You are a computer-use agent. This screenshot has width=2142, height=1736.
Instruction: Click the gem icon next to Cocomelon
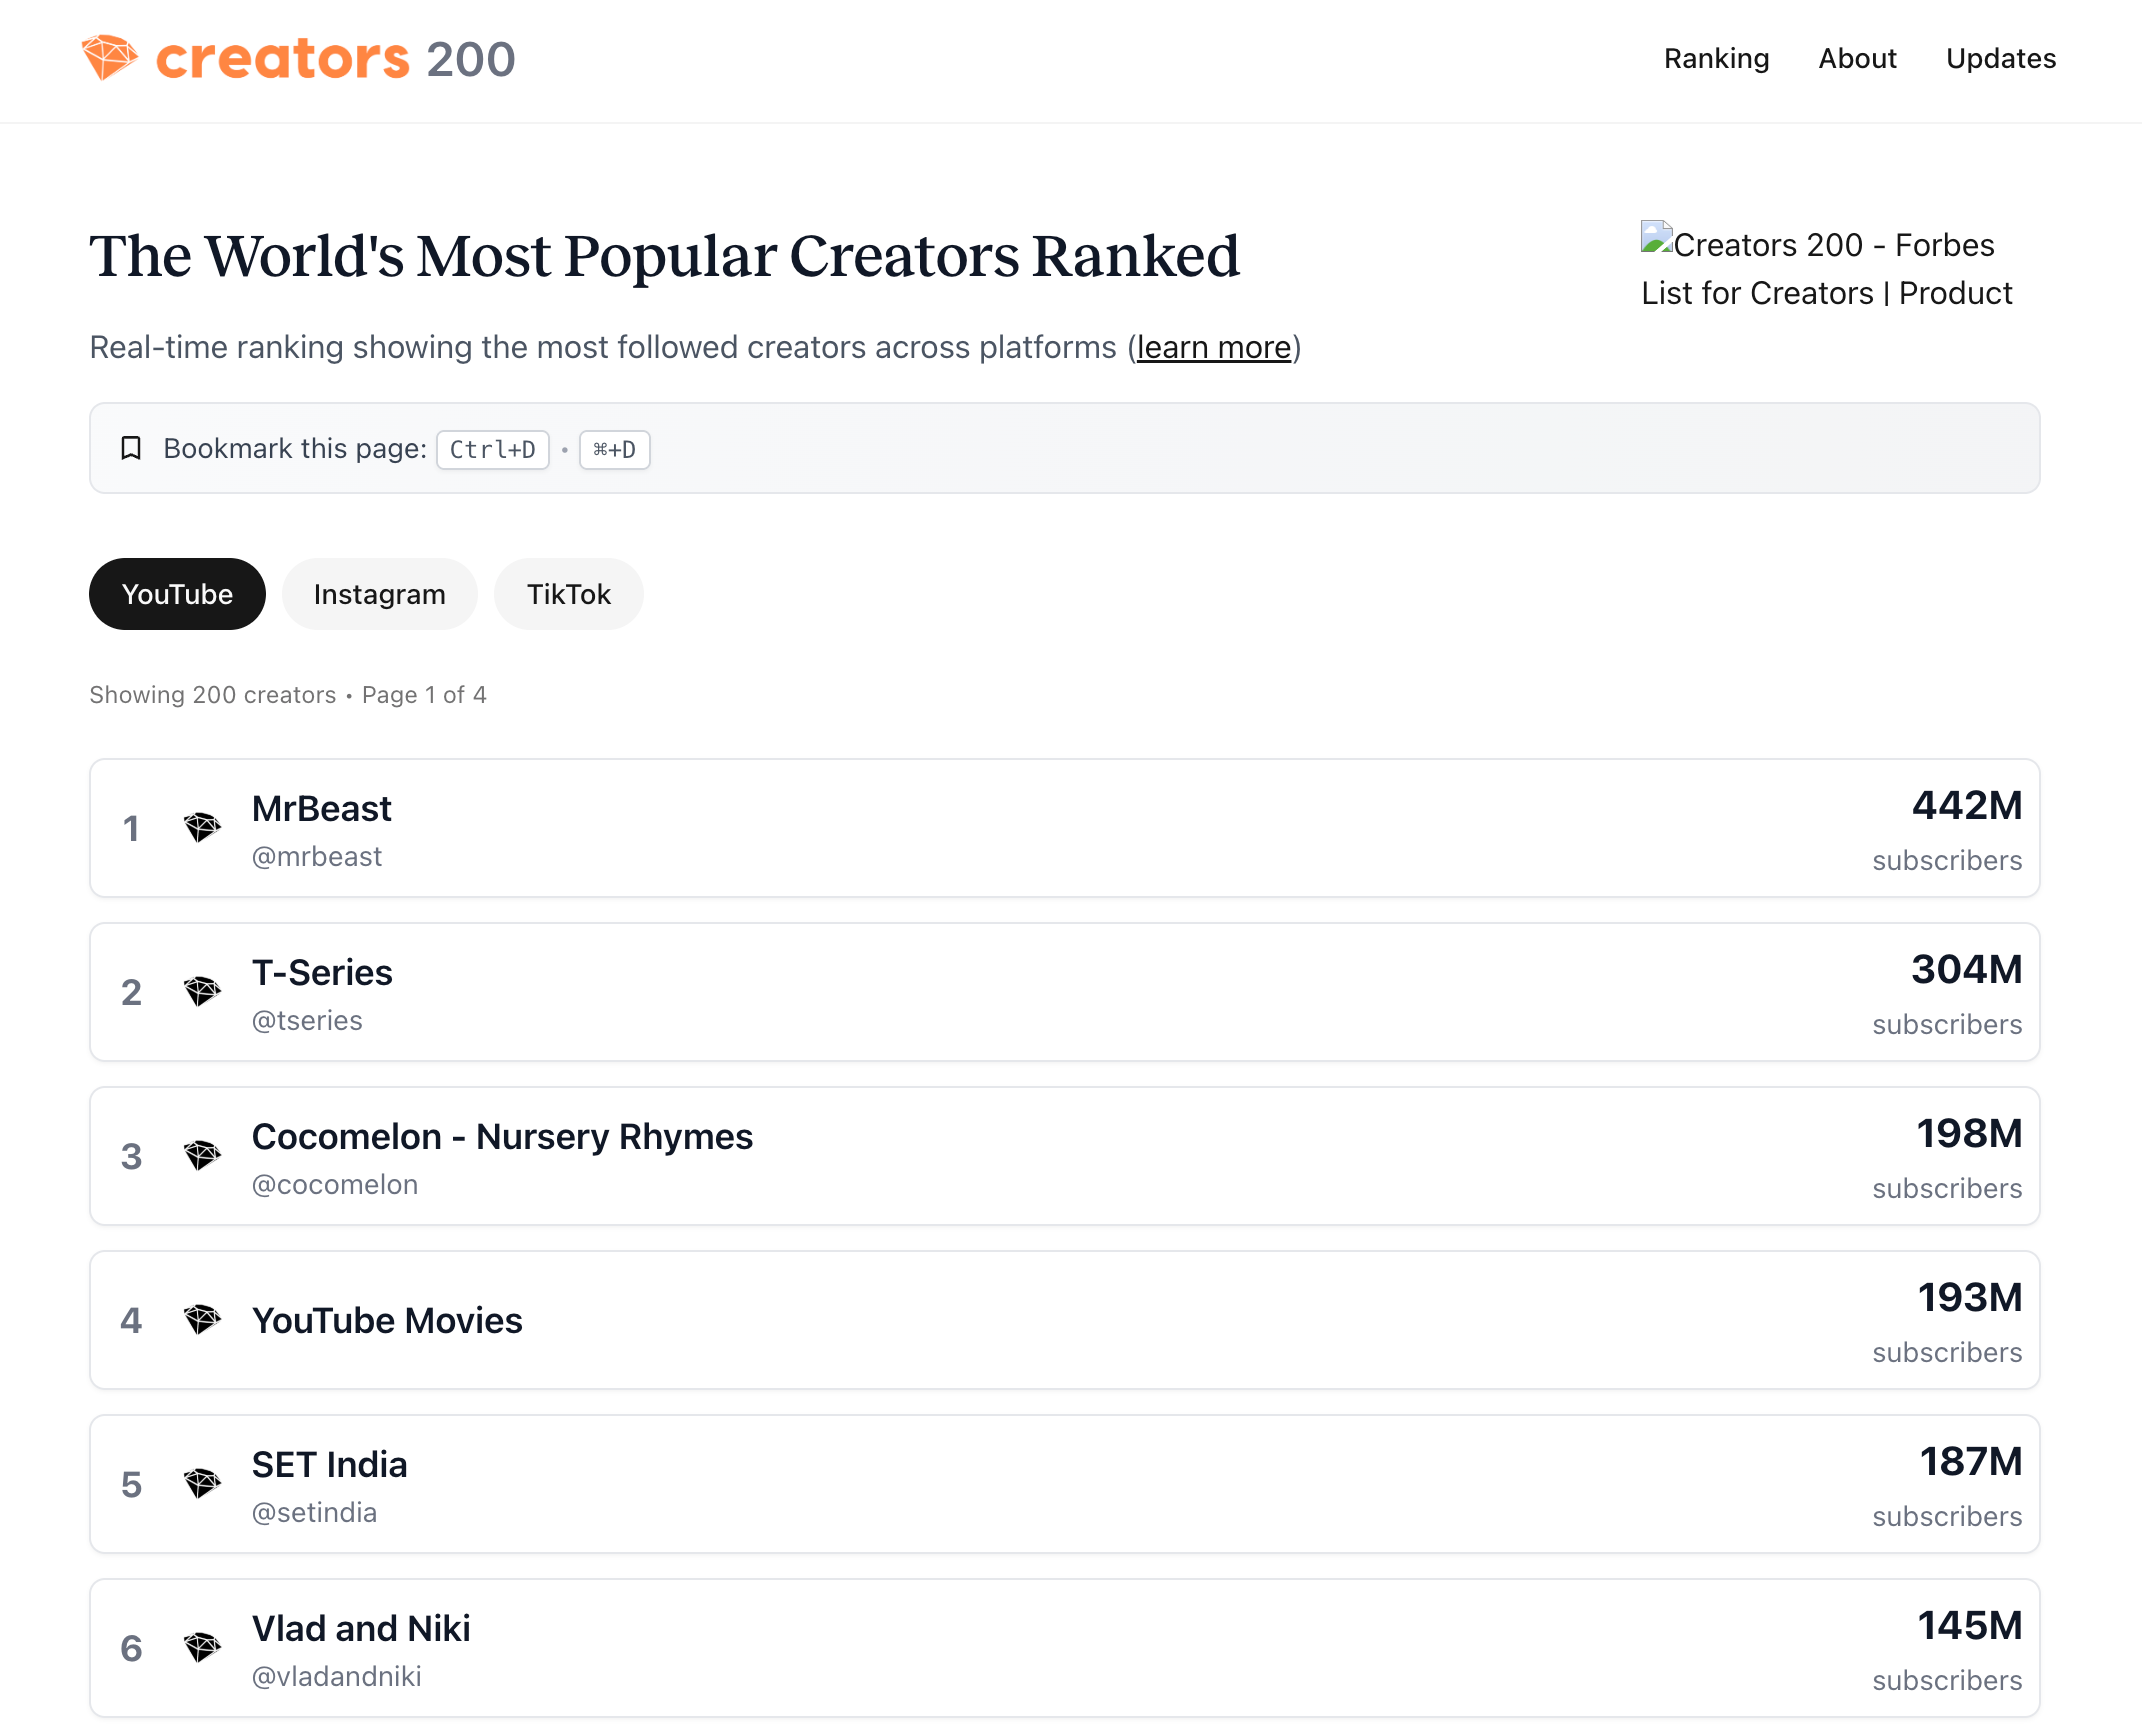pos(202,1156)
